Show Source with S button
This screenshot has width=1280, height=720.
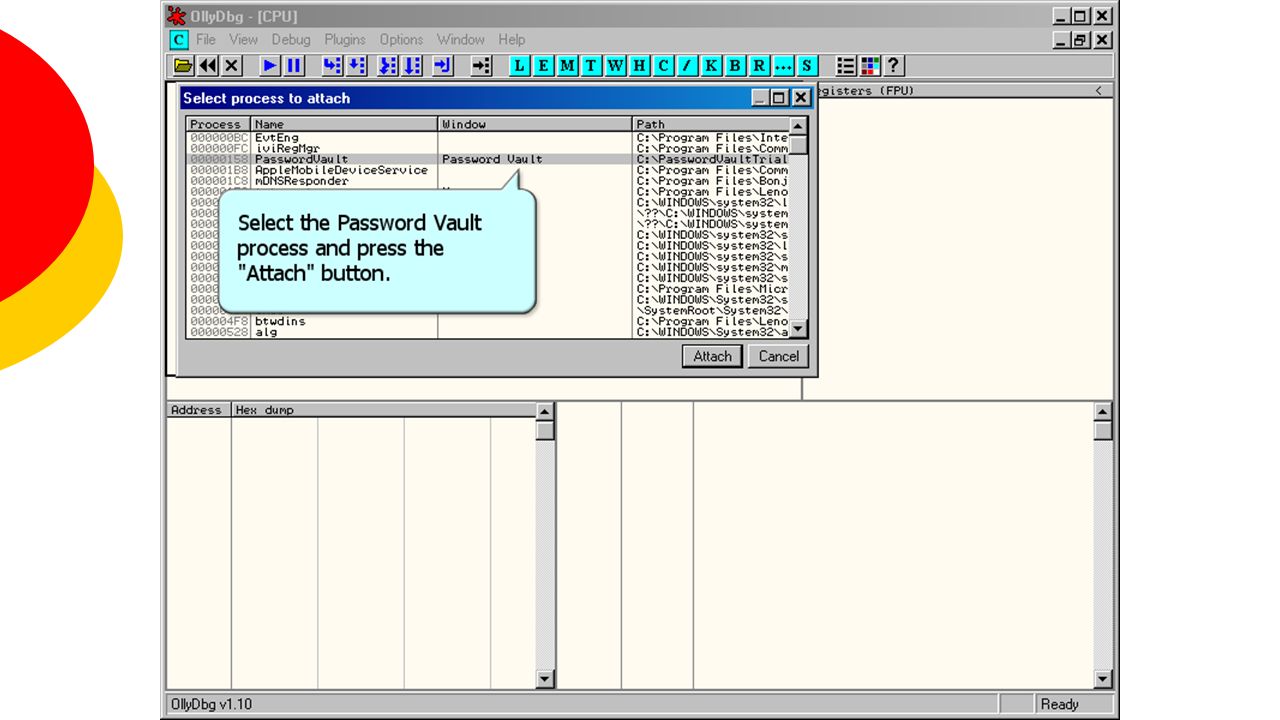click(x=808, y=65)
